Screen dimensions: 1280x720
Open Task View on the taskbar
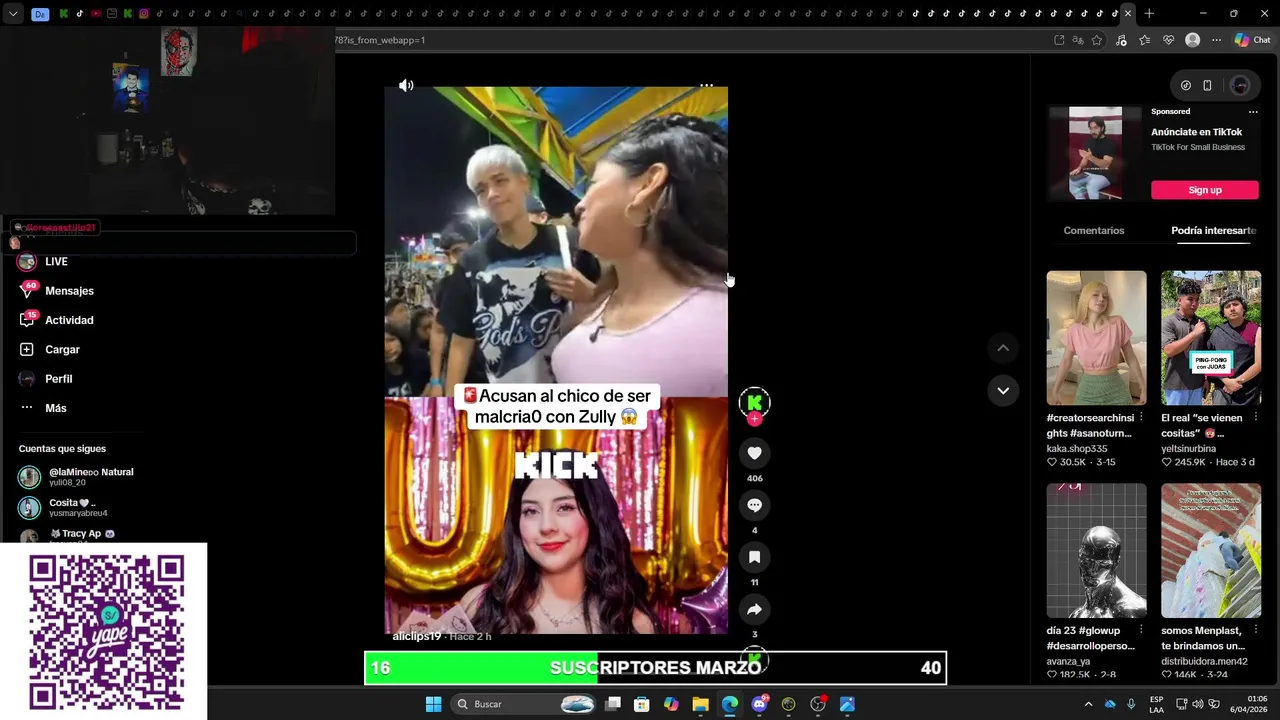[x=613, y=704]
